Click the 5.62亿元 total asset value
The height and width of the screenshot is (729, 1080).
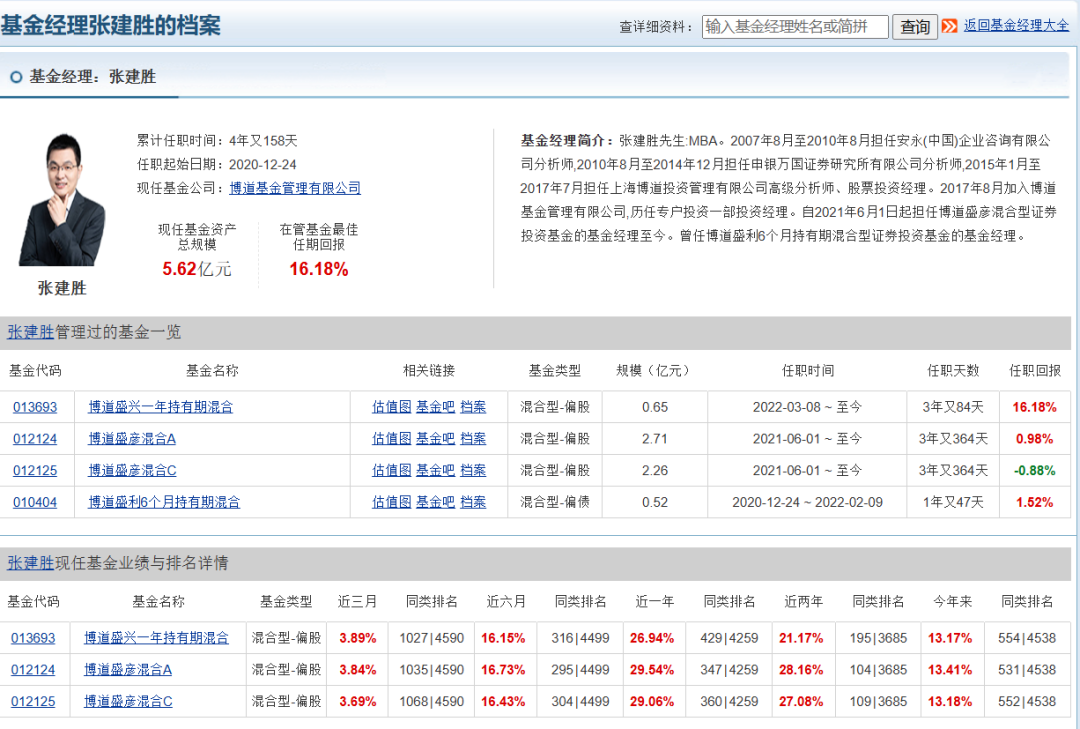click(197, 269)
